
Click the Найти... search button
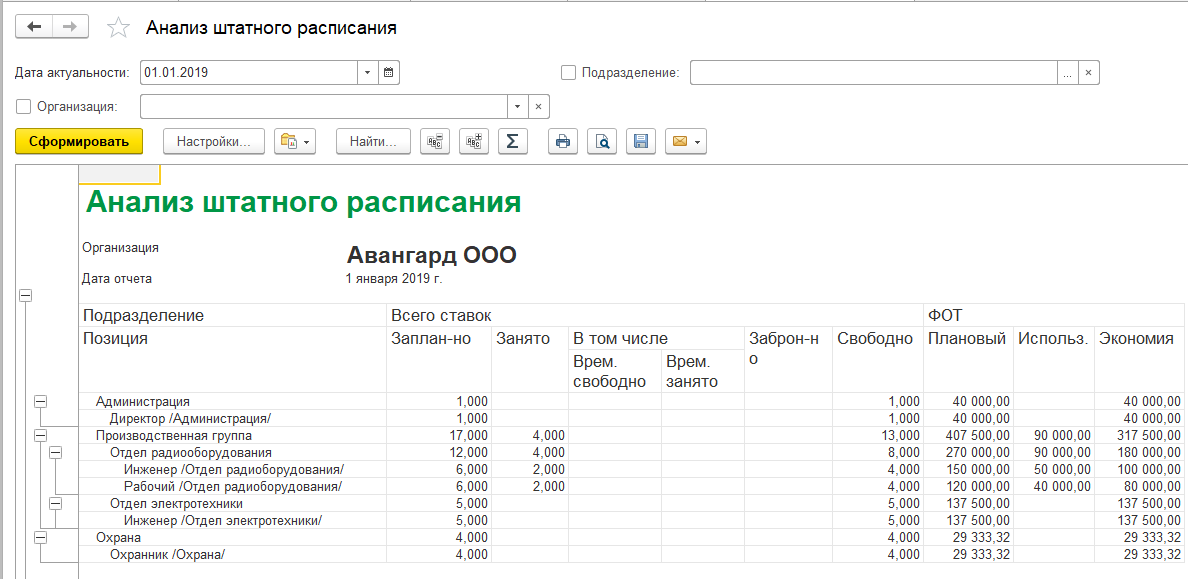373,142
